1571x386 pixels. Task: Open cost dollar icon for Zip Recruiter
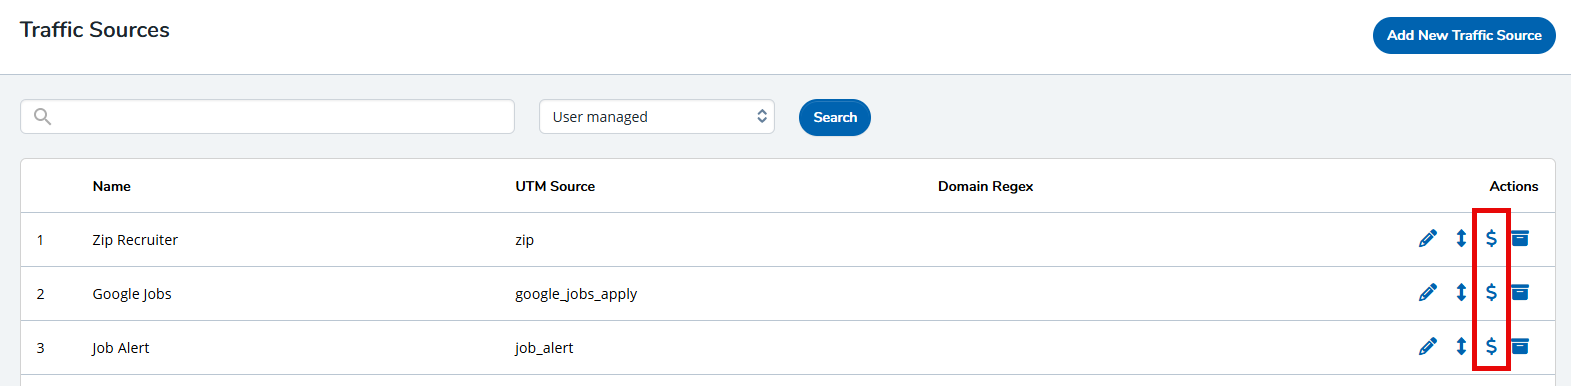[x=1491, y=238]
